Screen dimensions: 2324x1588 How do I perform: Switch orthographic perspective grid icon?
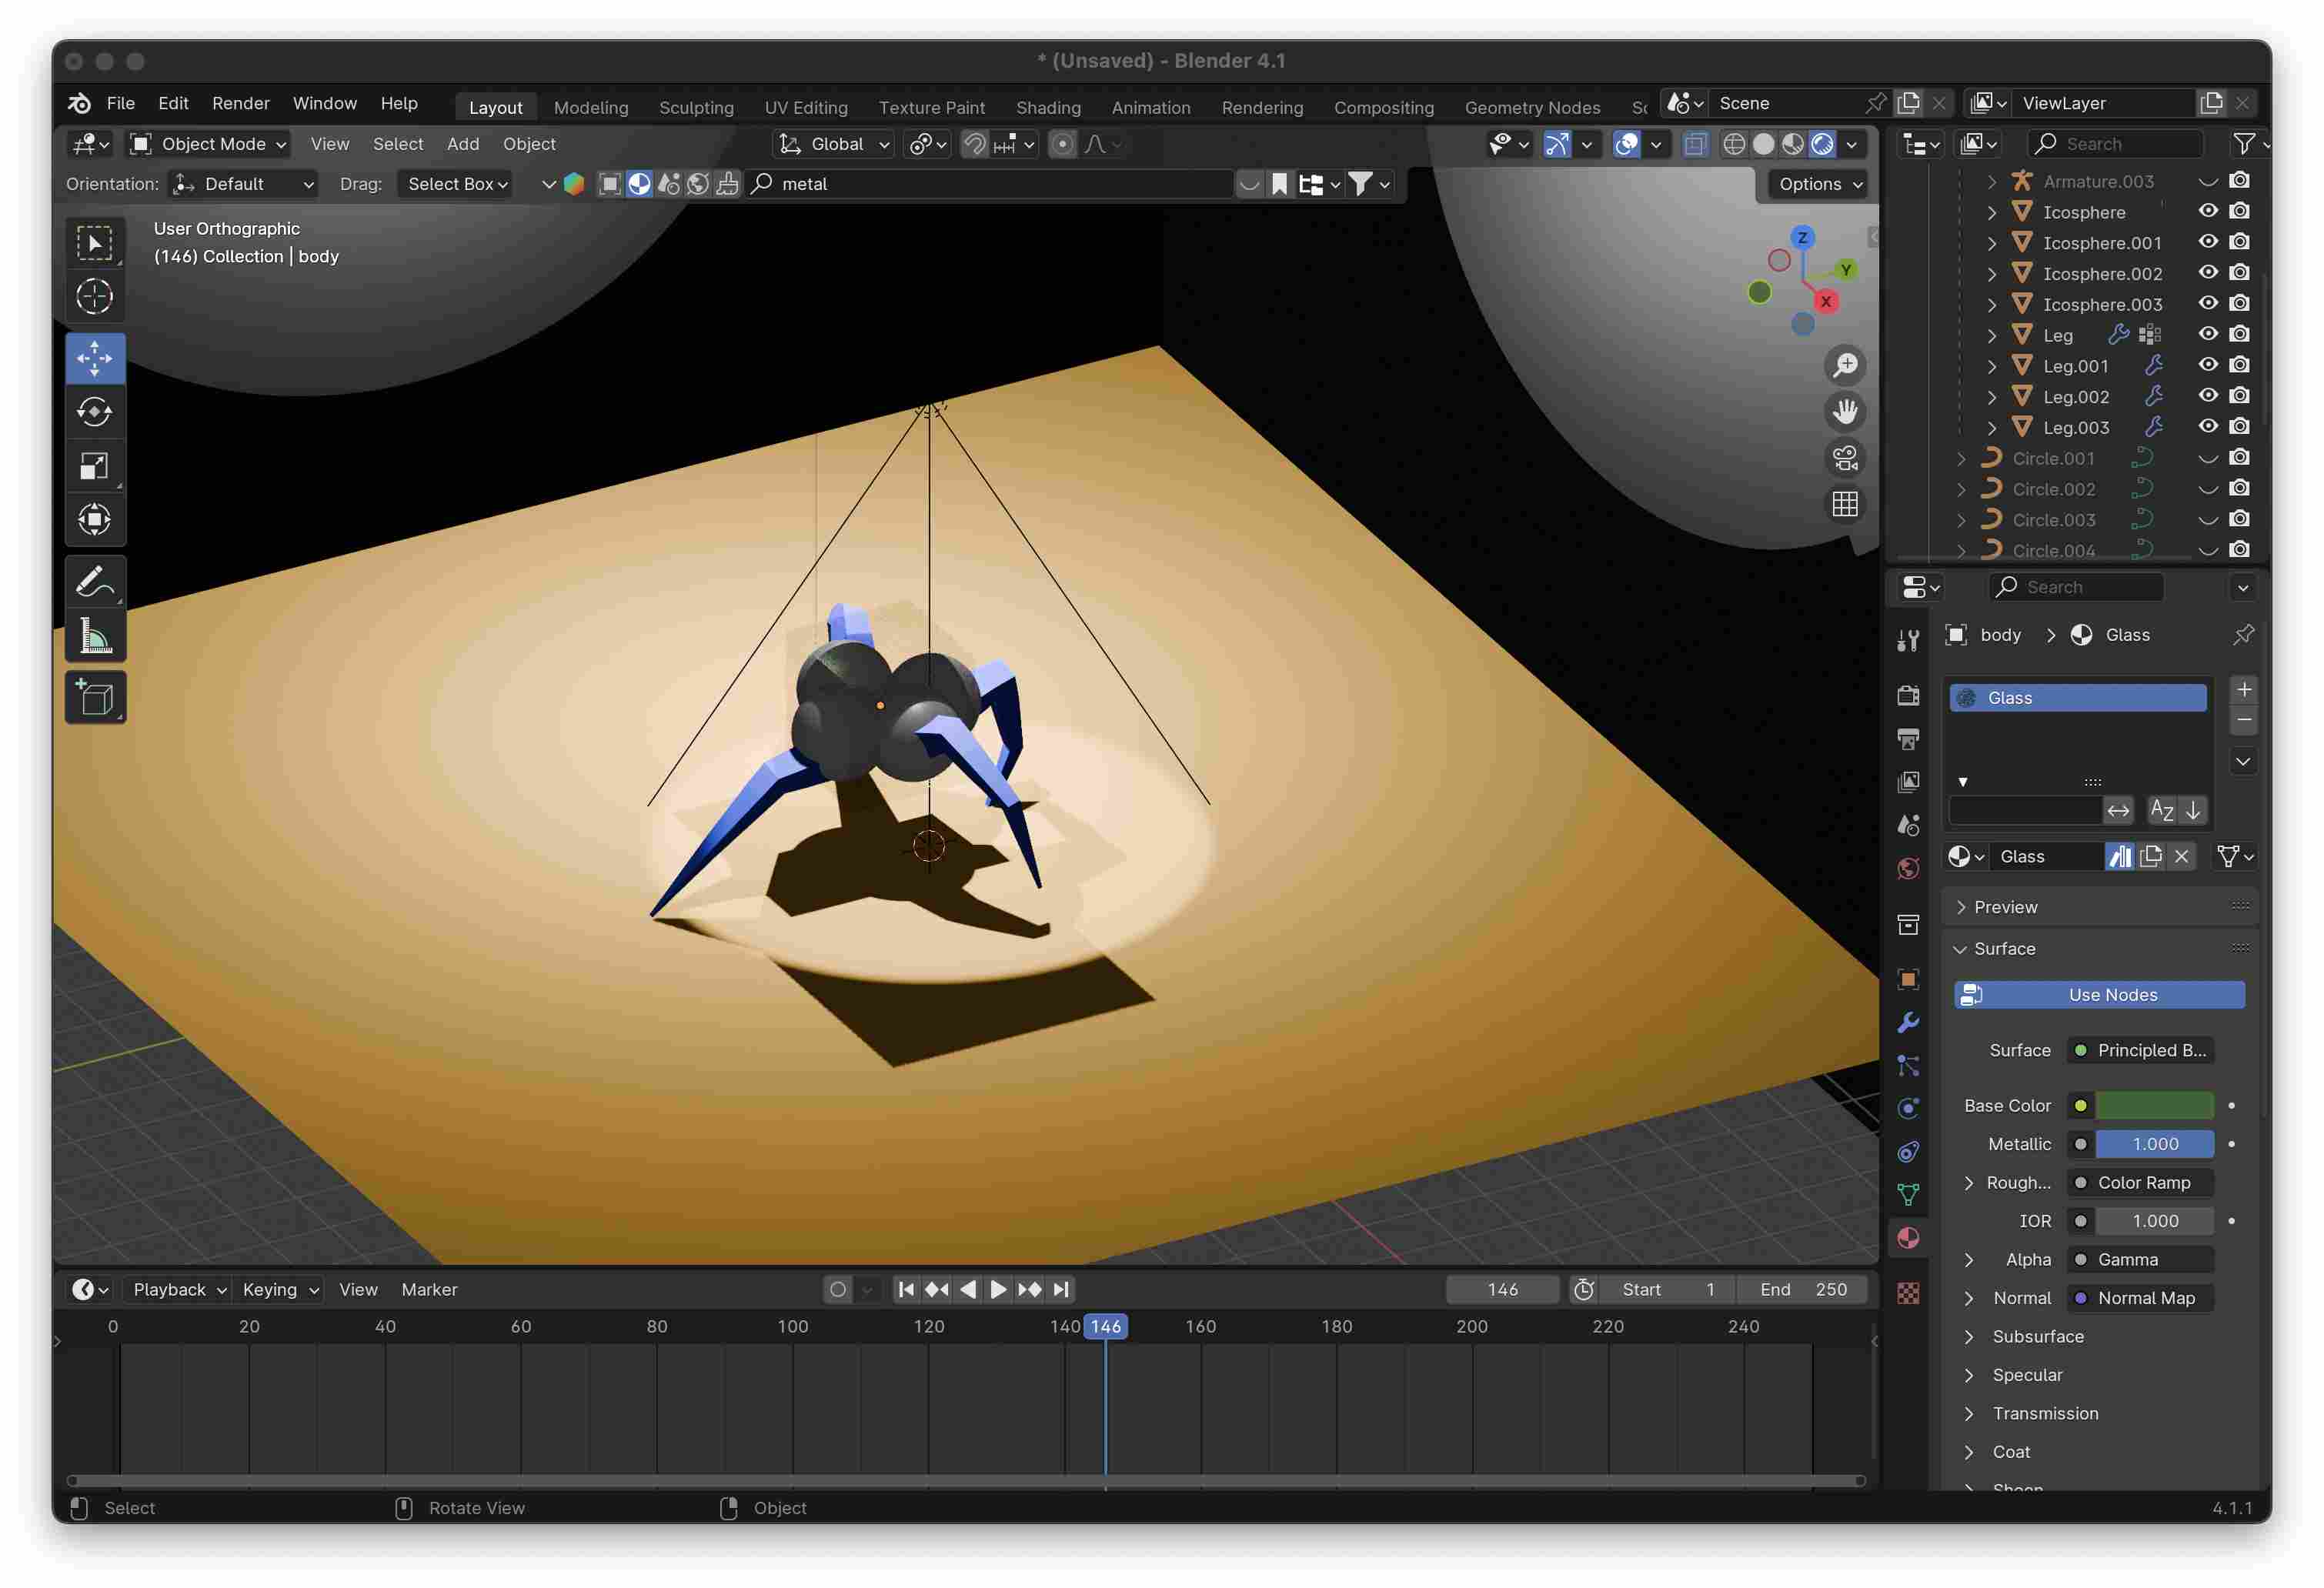point(1845,504)
